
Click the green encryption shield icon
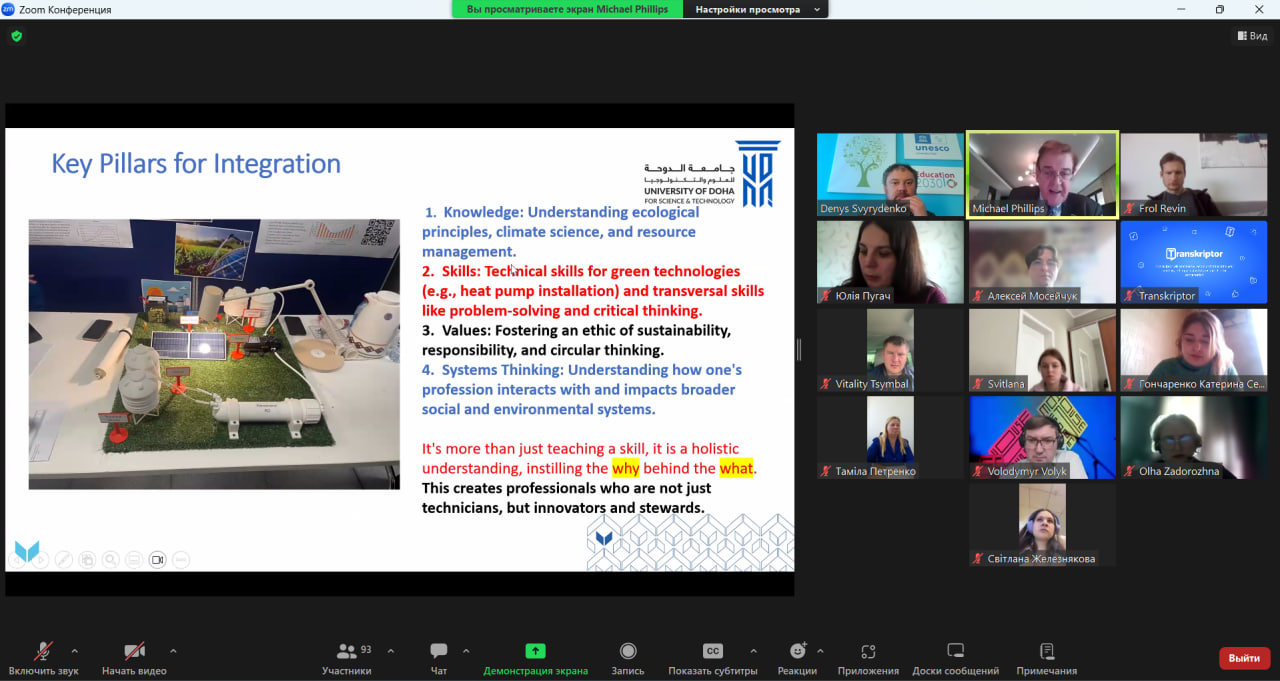point(16,36)
